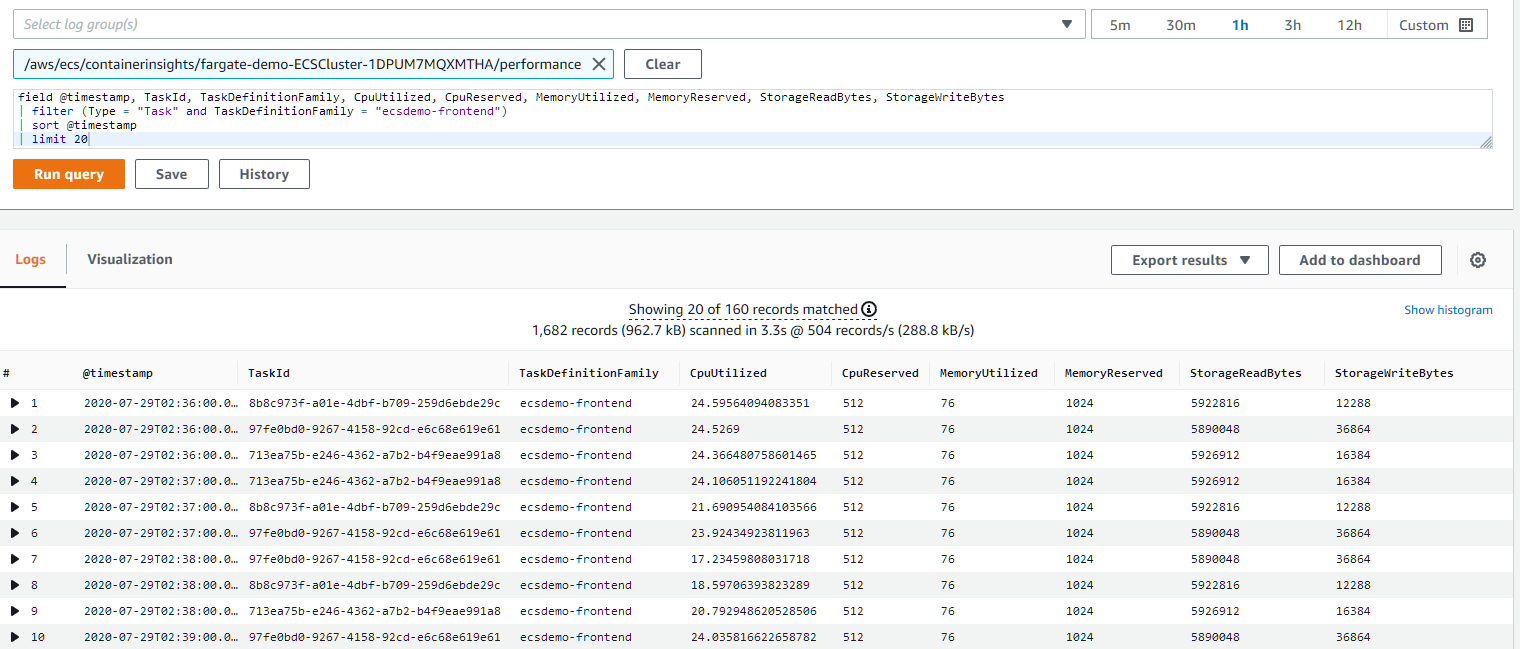Image resolution: width=1520 pixels, height=649 pixels.
Task: Click the info icon beside records matched
Action: tap(869, 310)
